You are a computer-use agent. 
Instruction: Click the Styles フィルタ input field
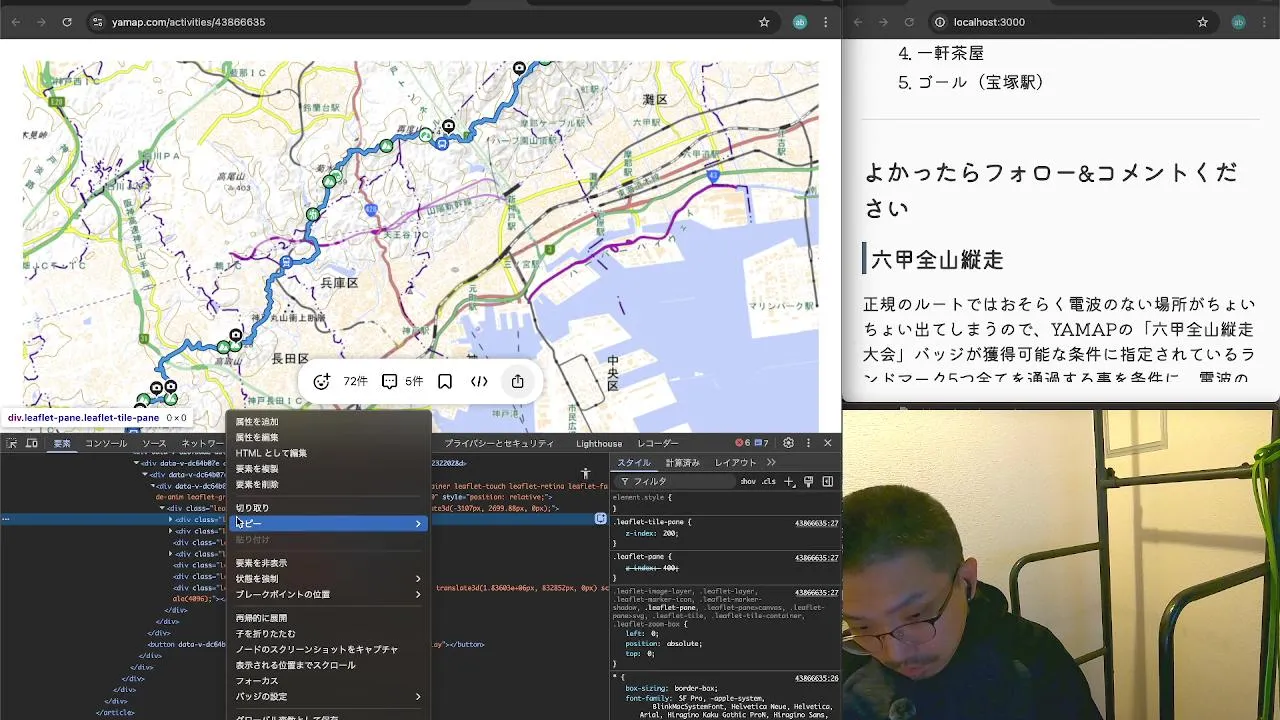675,481
